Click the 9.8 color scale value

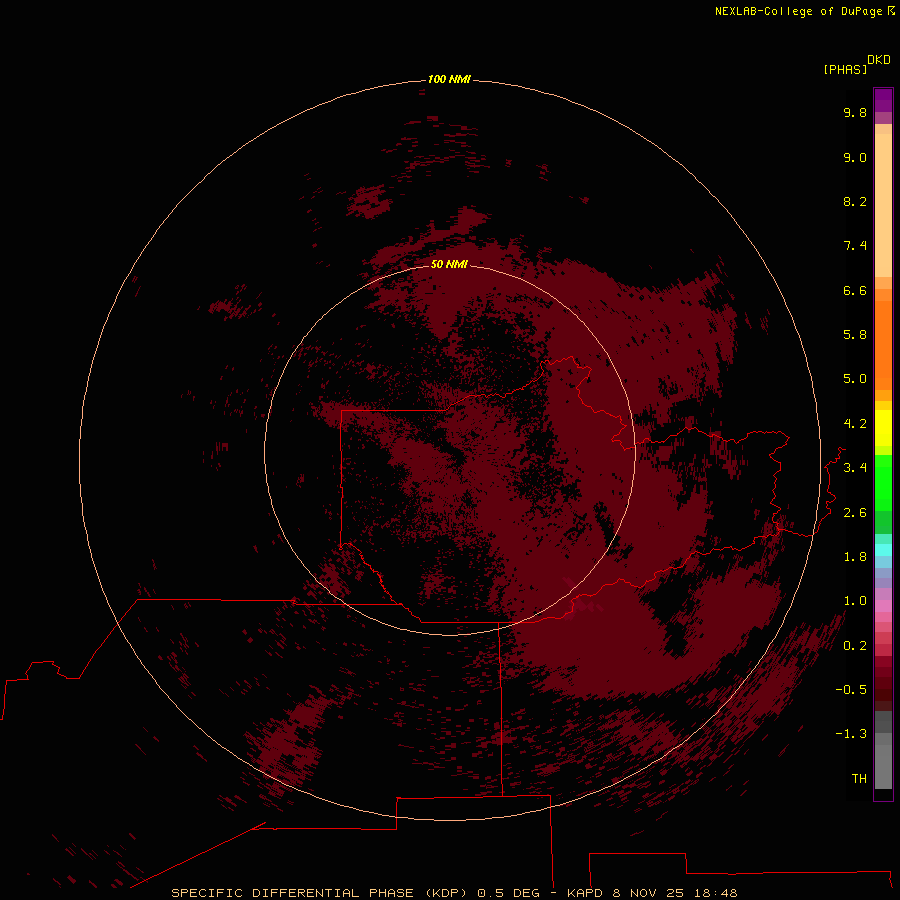[x=855, y=112]
